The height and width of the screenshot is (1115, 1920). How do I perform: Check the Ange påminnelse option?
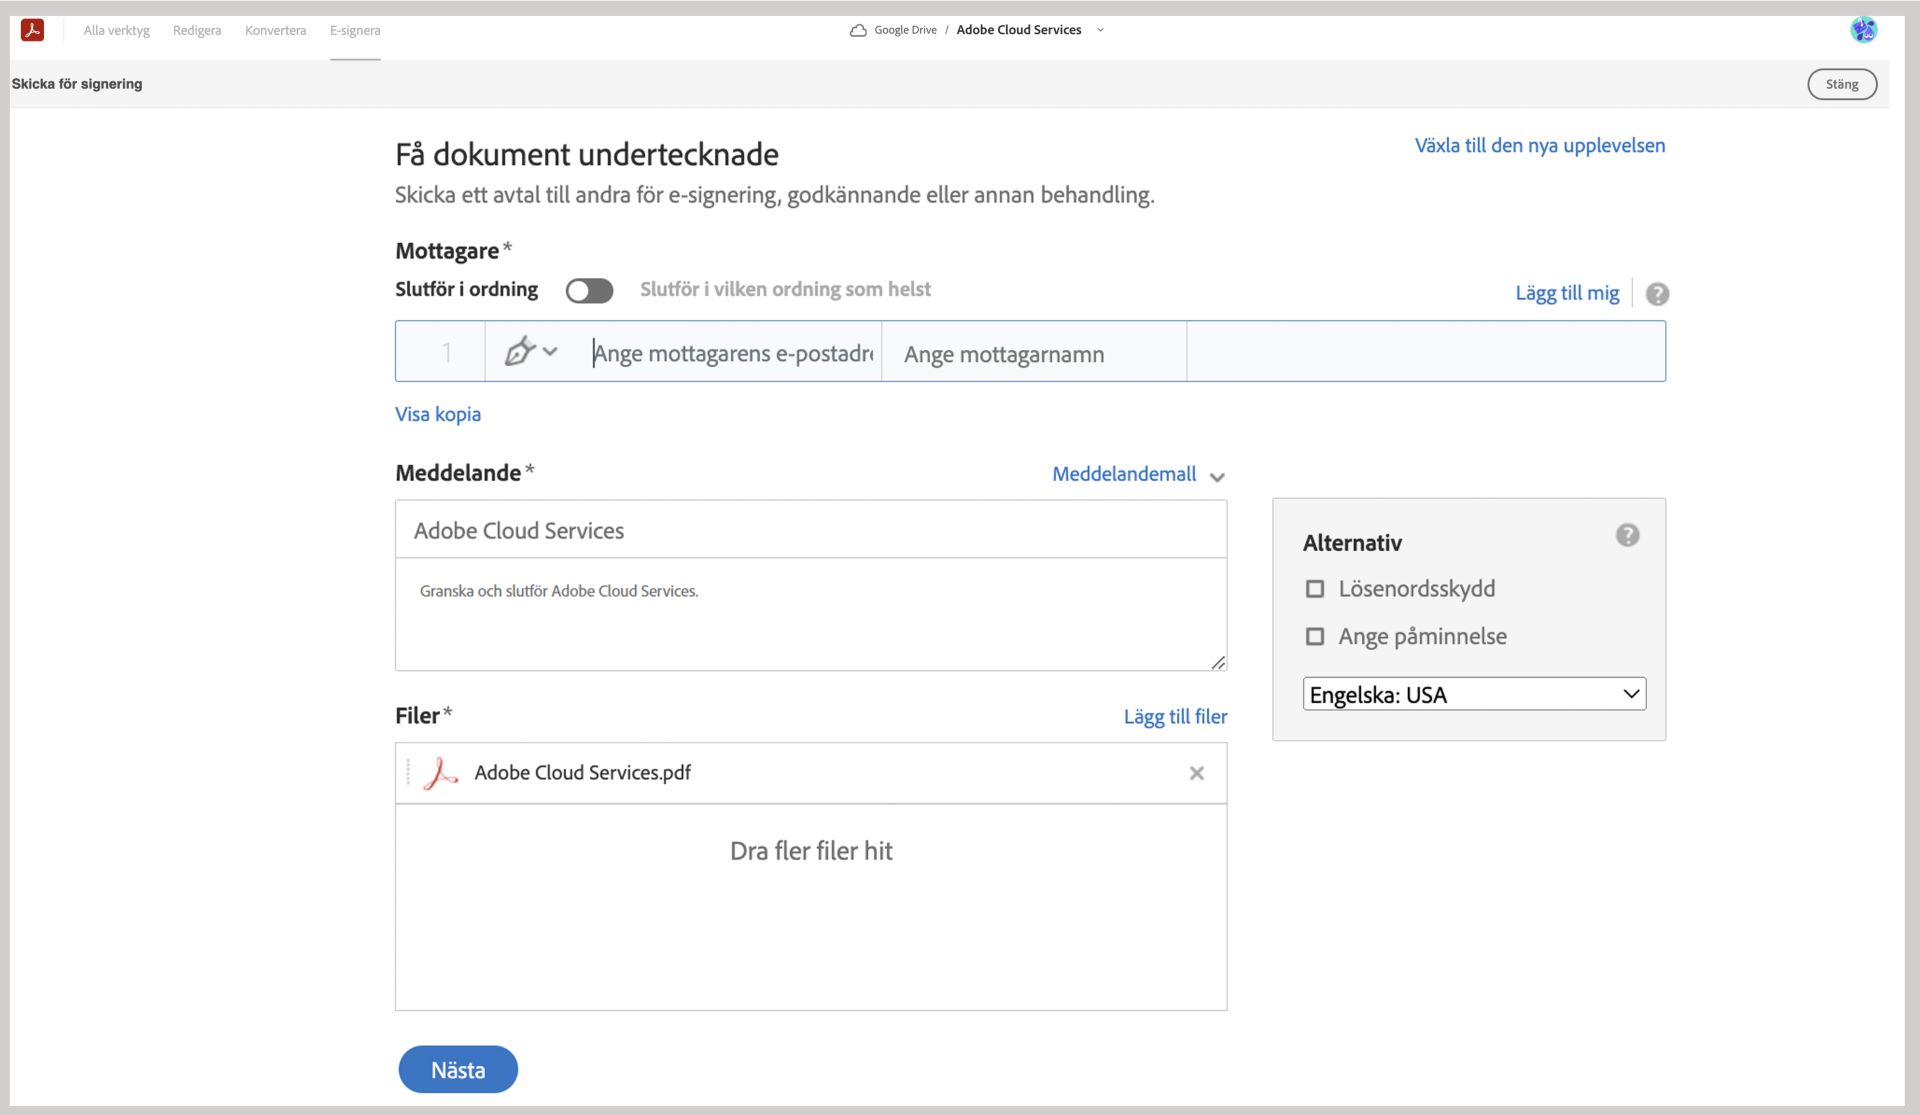coord(1315,637)
